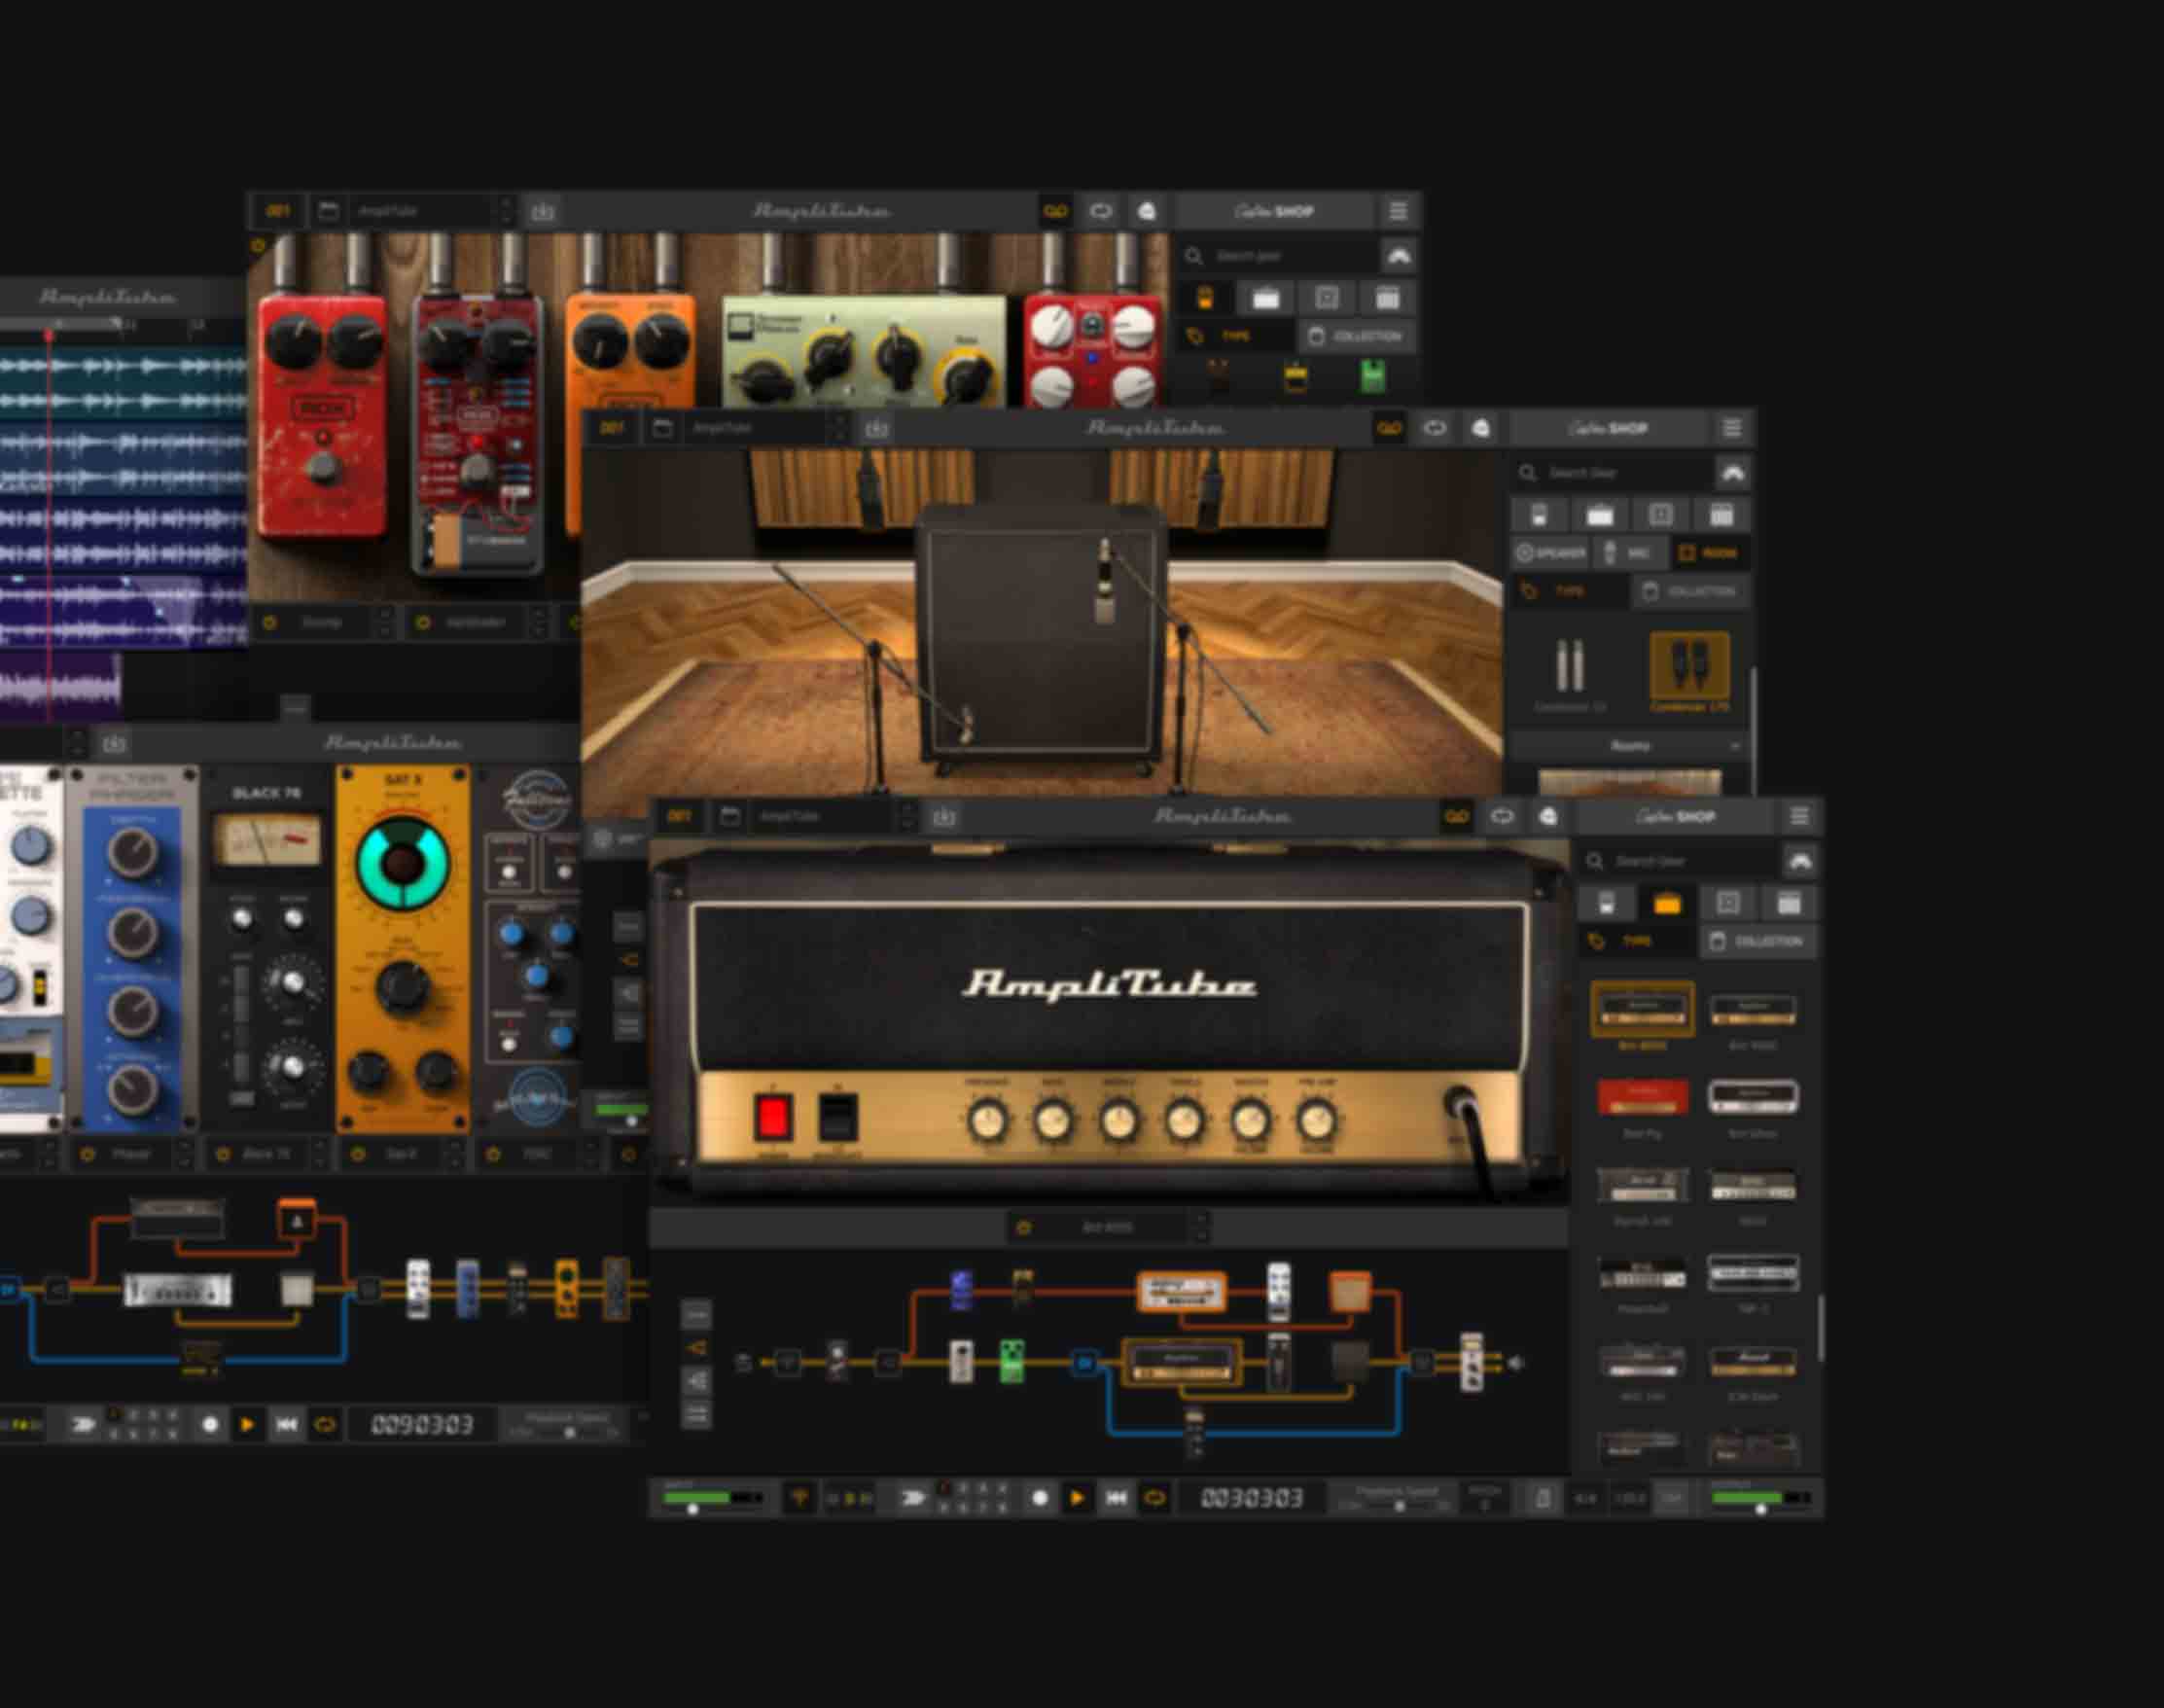Select the Rack category tab in front amp window

1789,904
